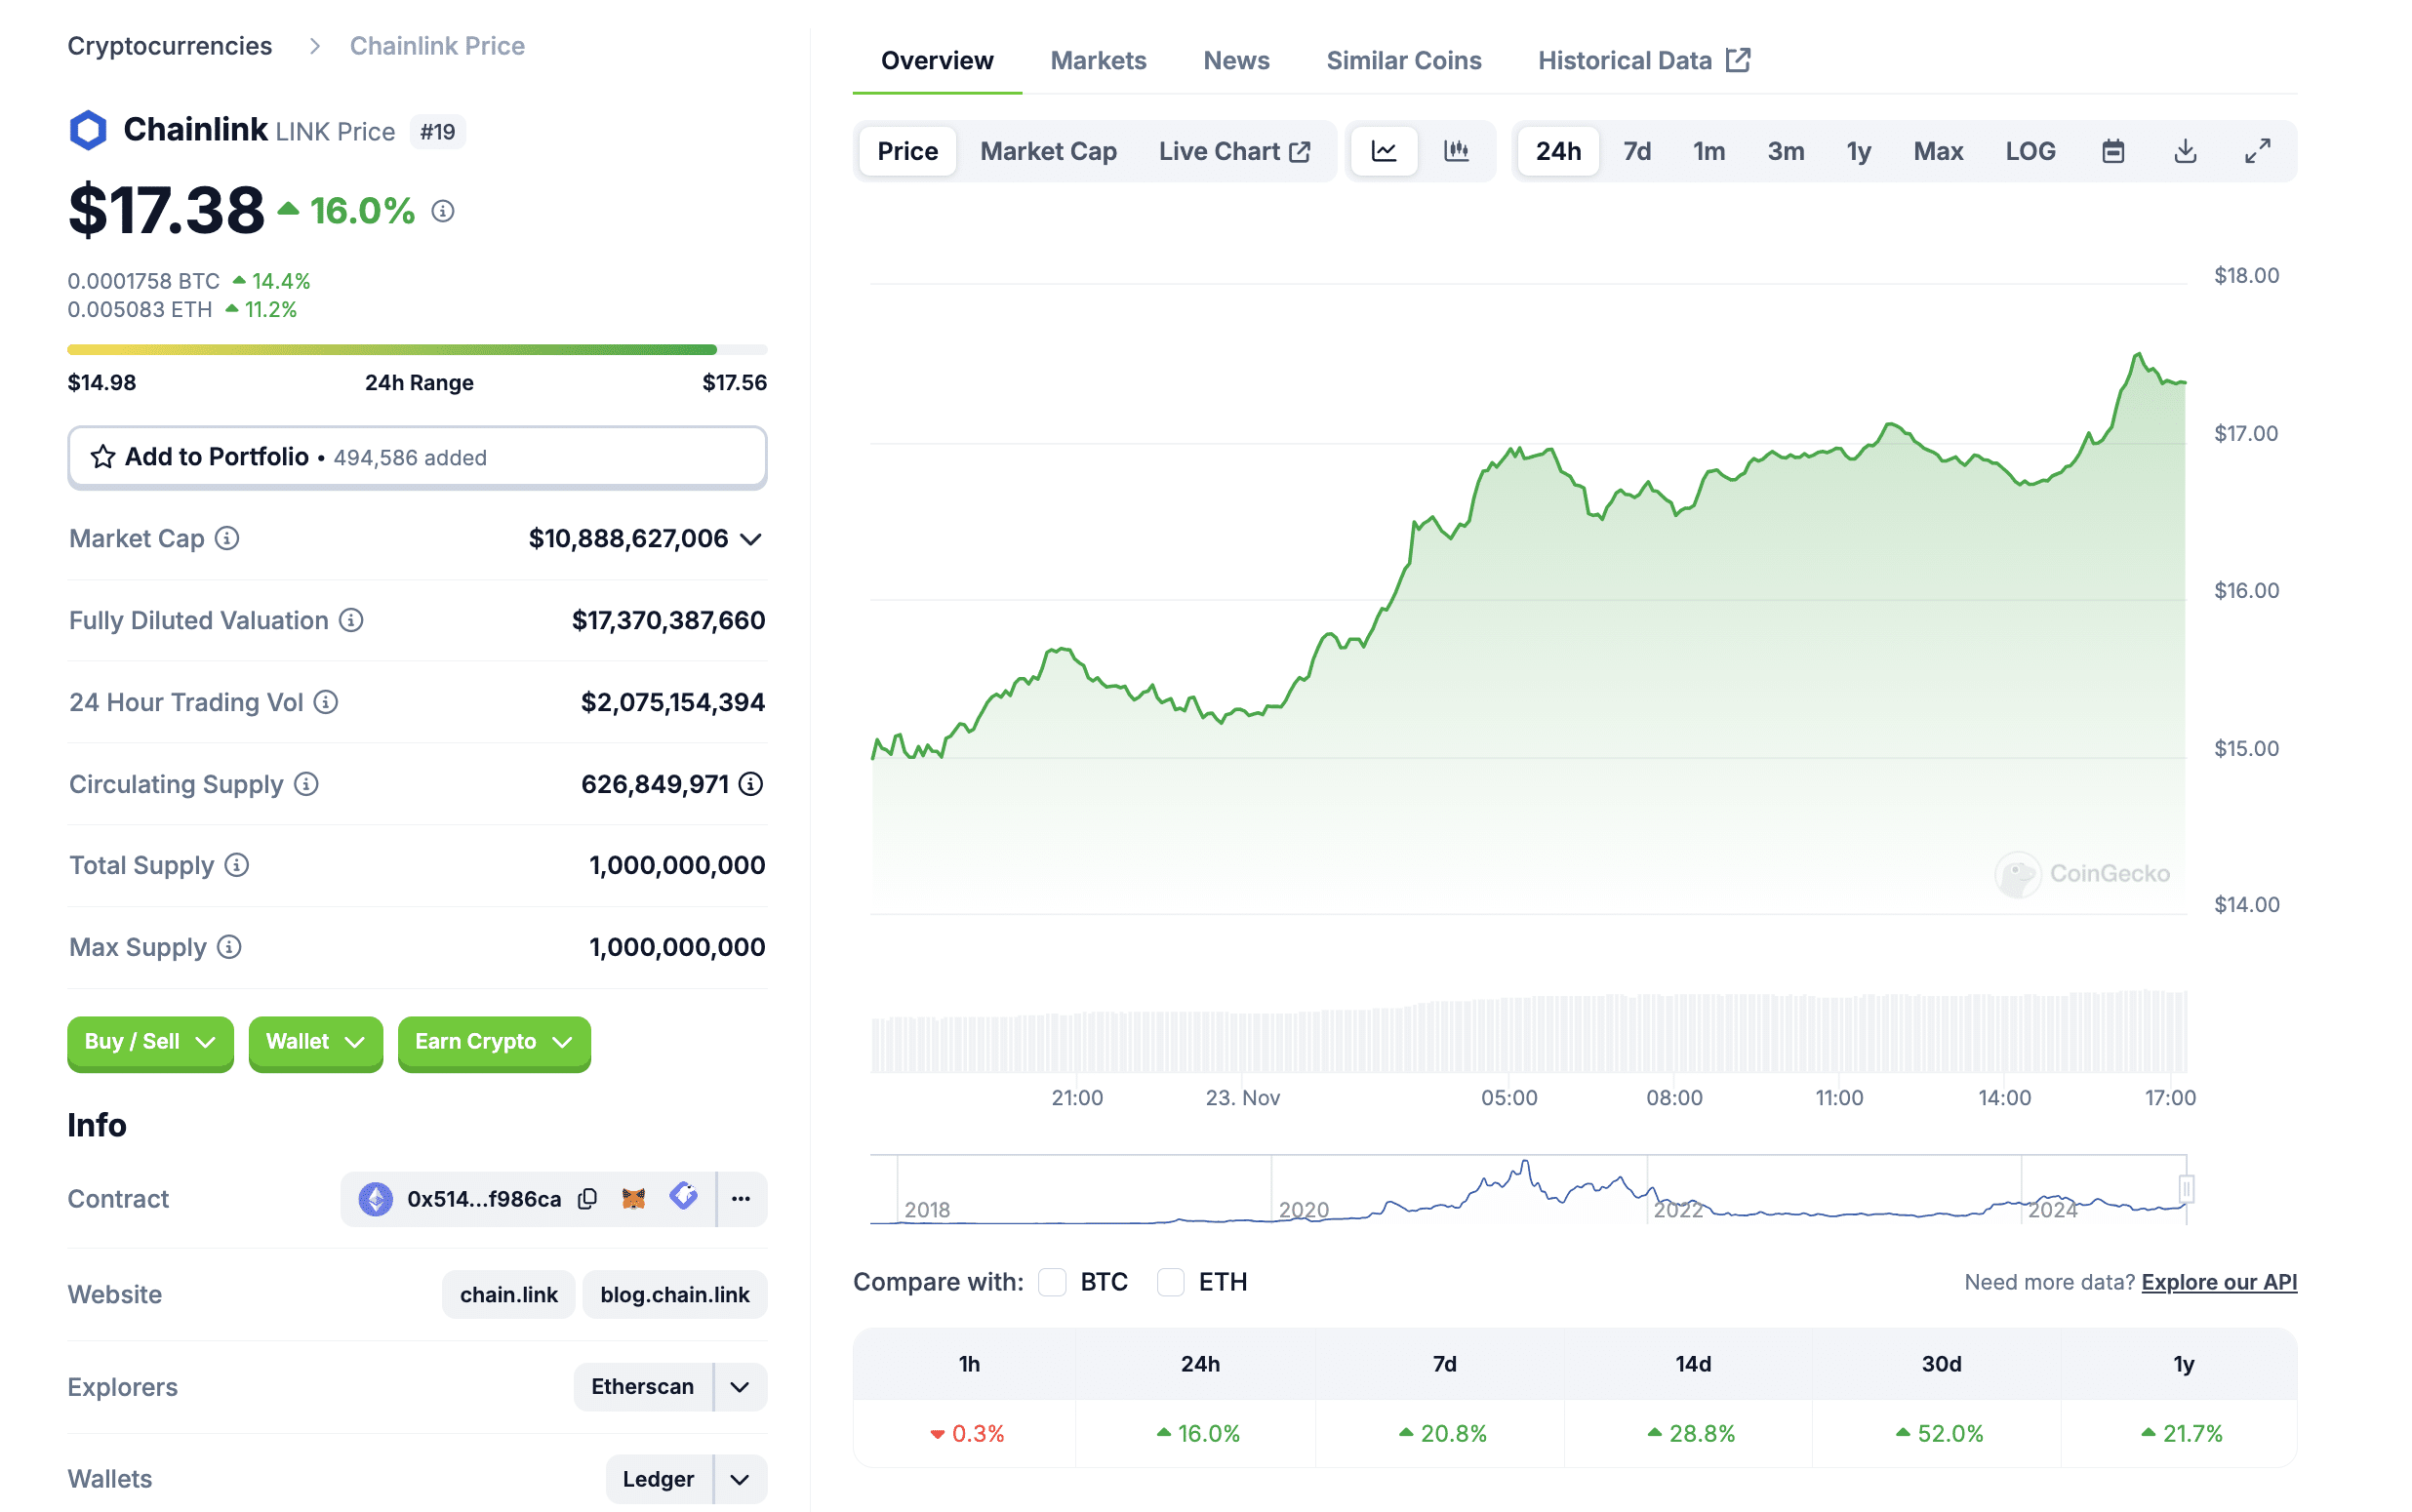Show the Price chart tab
This screenshot has width=2412, height=1512.
pos(907,151)
